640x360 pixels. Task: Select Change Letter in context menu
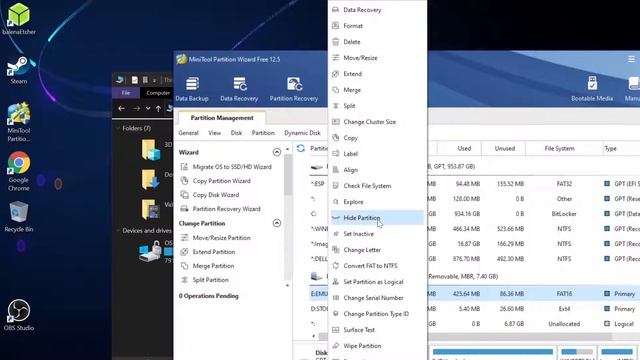click(x=377, y=250)
